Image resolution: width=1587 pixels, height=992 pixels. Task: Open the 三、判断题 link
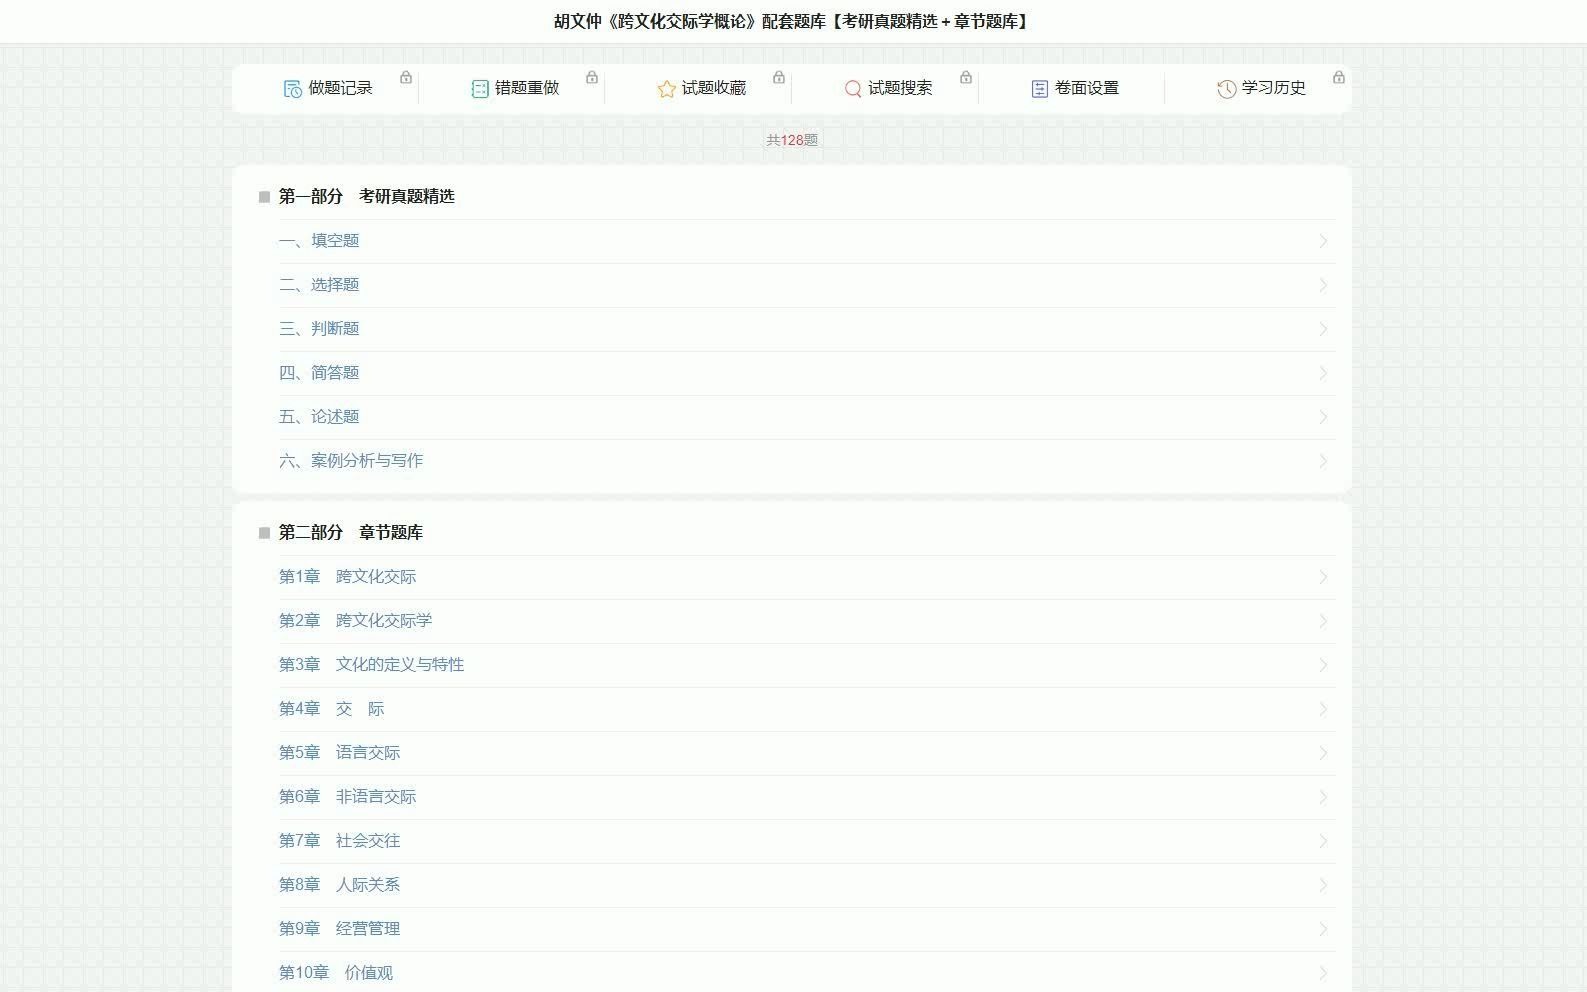pos(319,329)
